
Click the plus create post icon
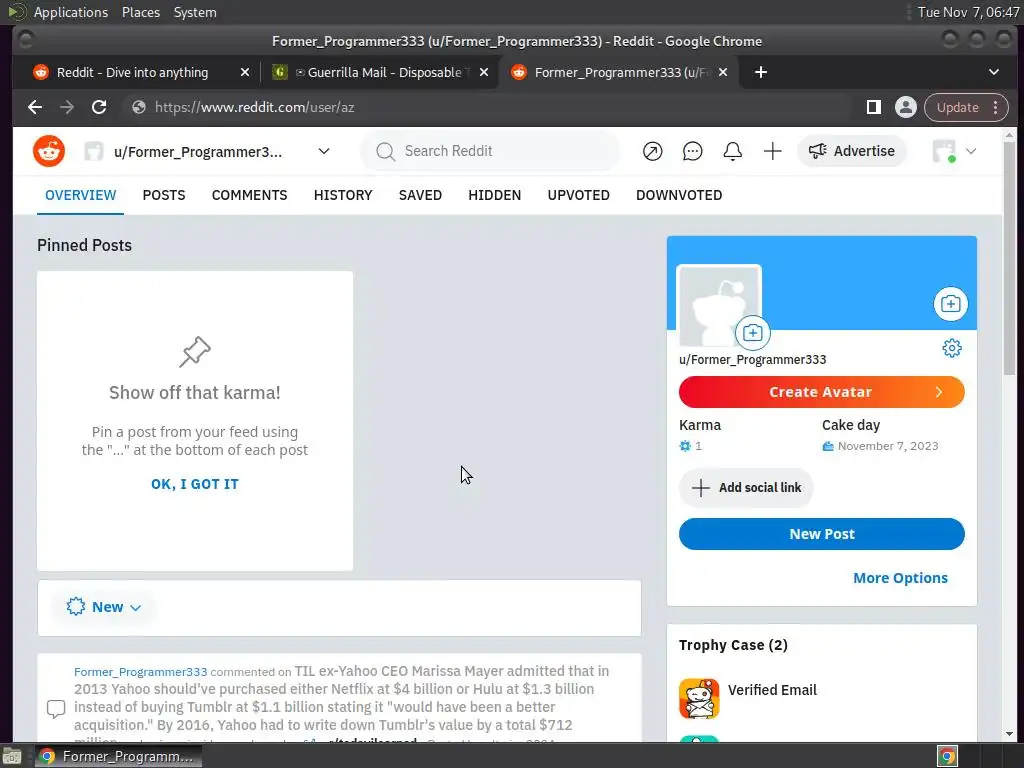coord(773,152)
